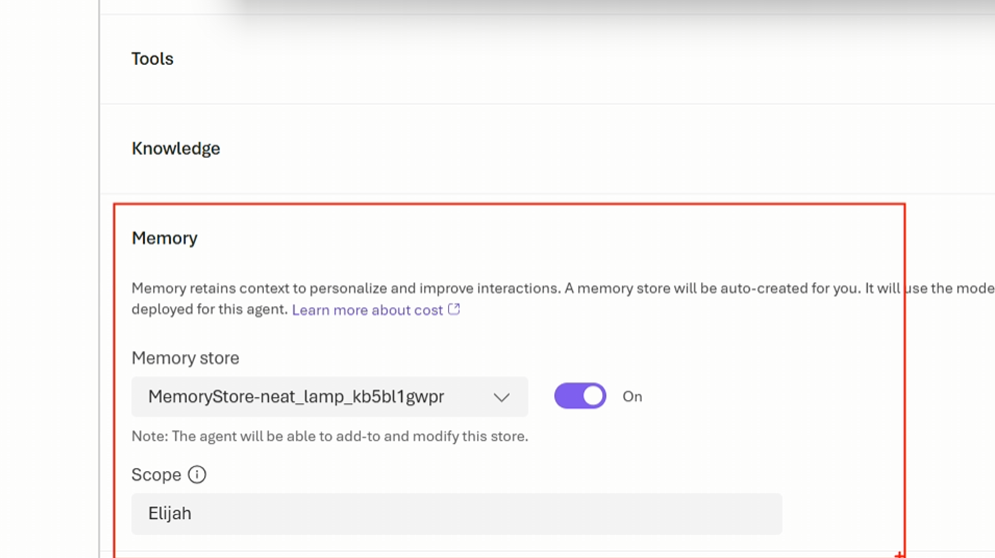Open the Learn more about cost link

(367, 310)
